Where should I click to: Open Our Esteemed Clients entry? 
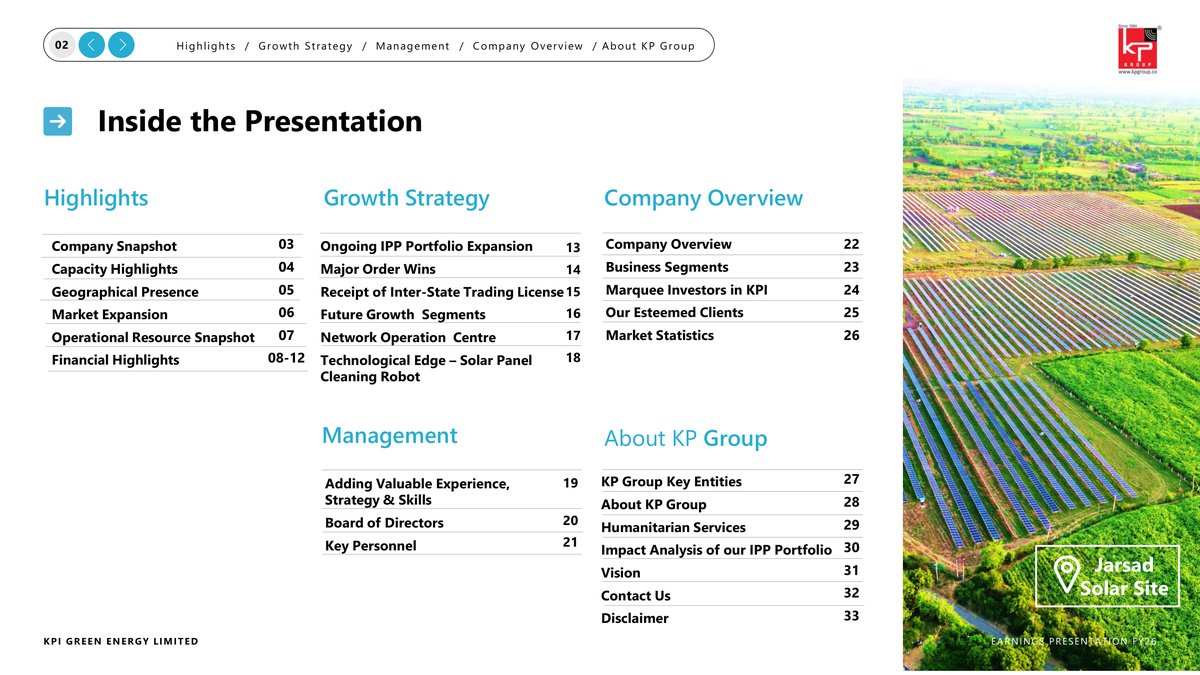pyautogui.click(x=674, y=312)
